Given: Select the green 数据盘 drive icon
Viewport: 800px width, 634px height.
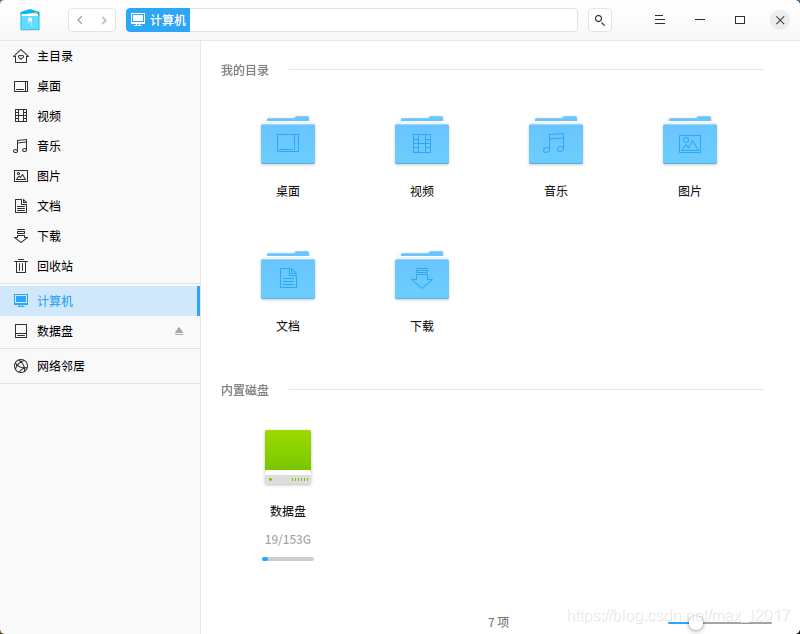Looking at the screenshot, I should coord(288,457).
